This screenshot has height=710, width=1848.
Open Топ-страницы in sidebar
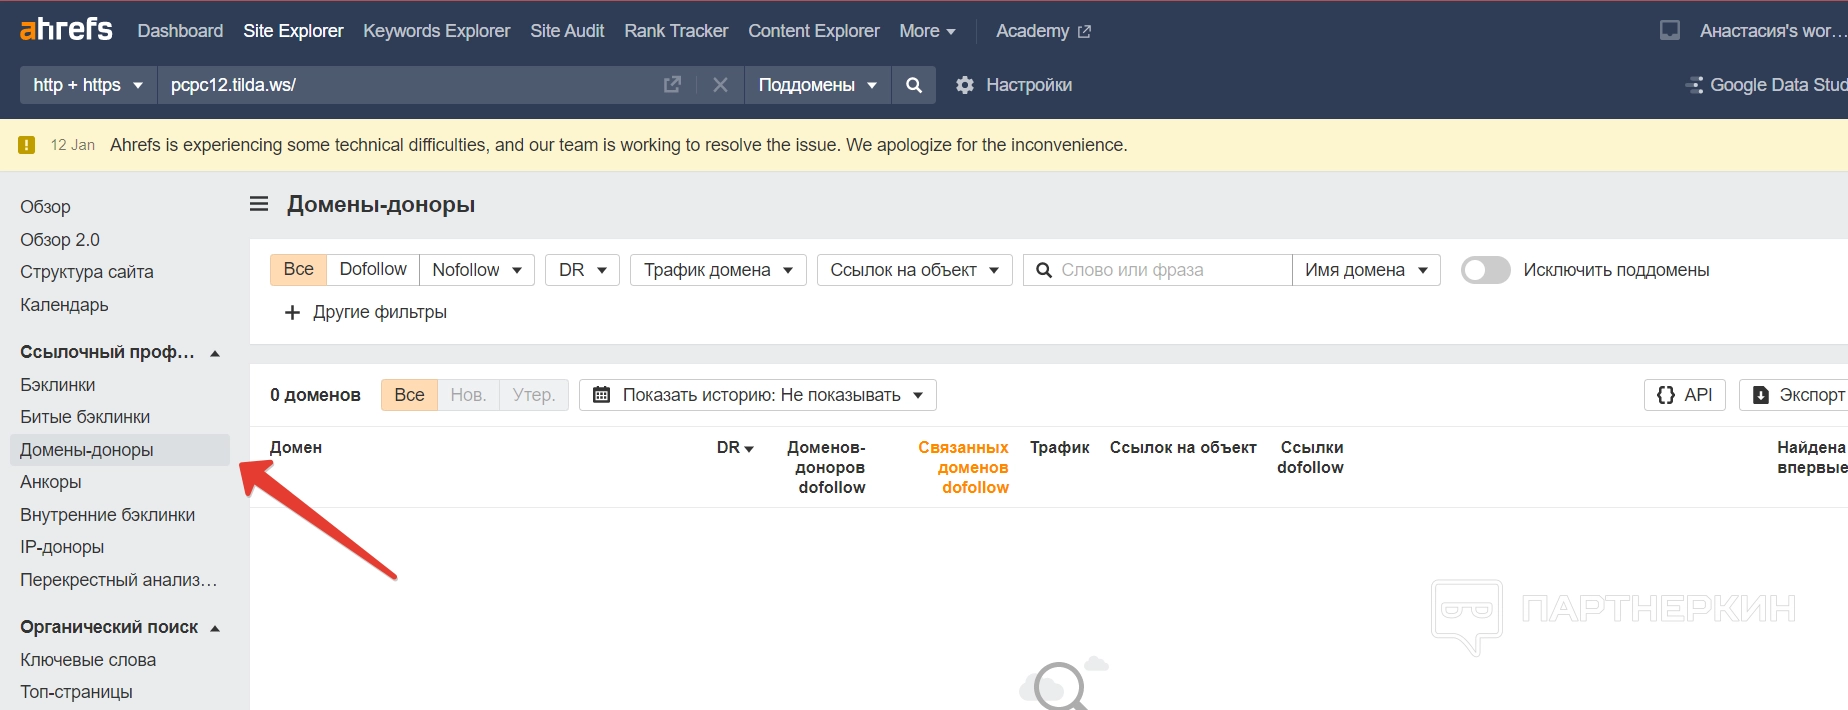(x=76, y=692)
